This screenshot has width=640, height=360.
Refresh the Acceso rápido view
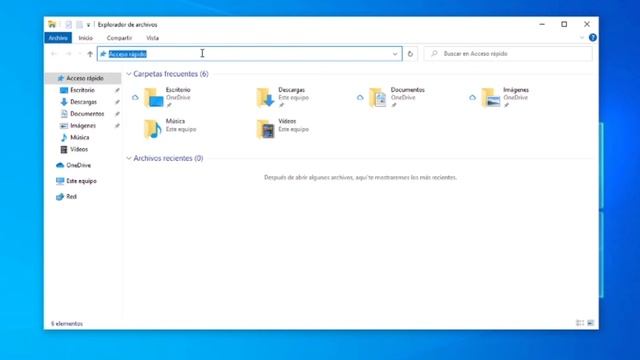pyautogui.click(x=410, y=54)
